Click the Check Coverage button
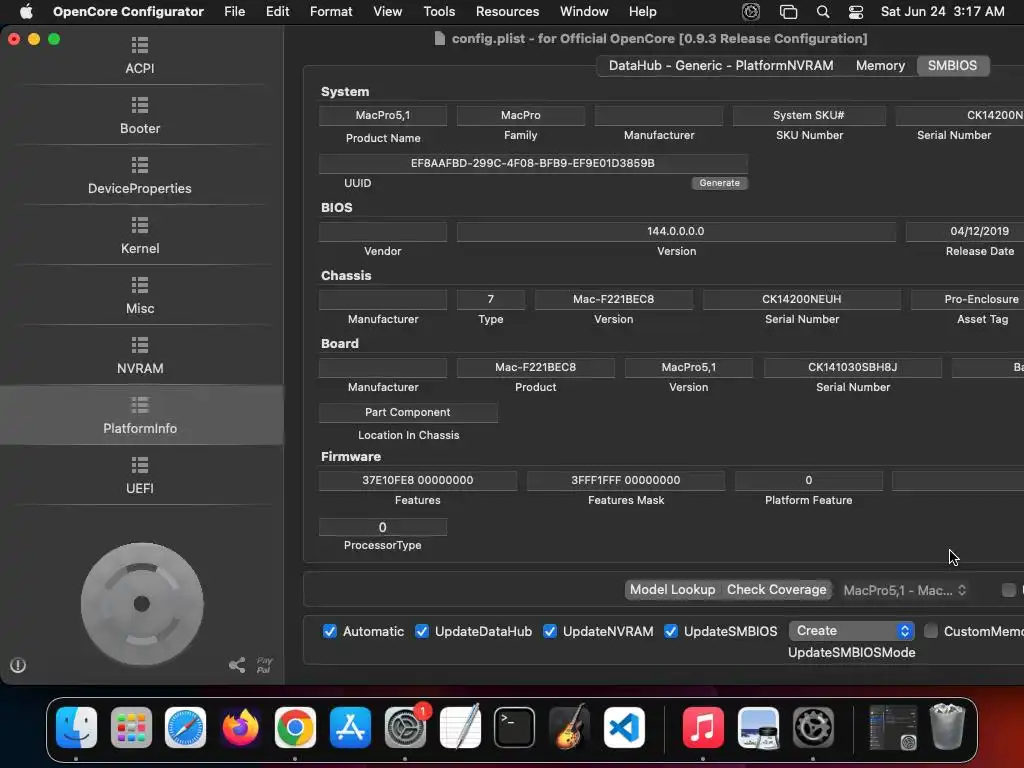Screen dimensions: 1024x768 pos(776,589)
